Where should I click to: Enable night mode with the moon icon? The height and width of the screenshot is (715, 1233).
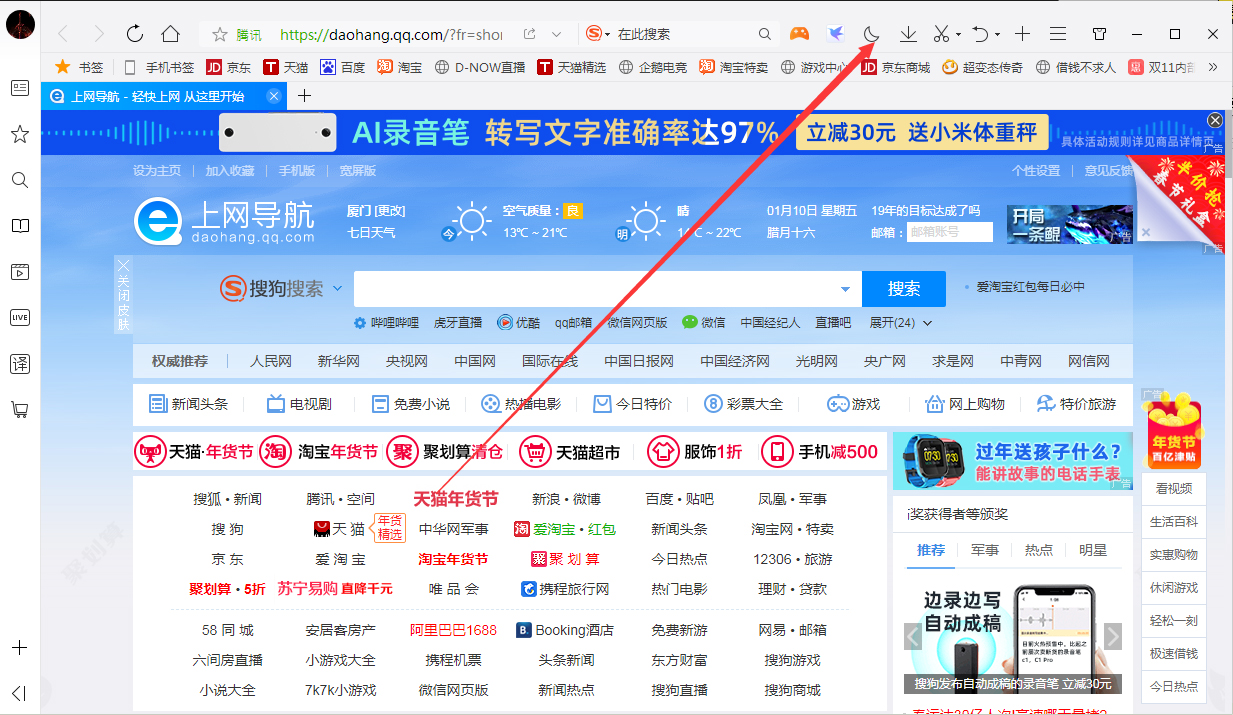coord(870,33)
